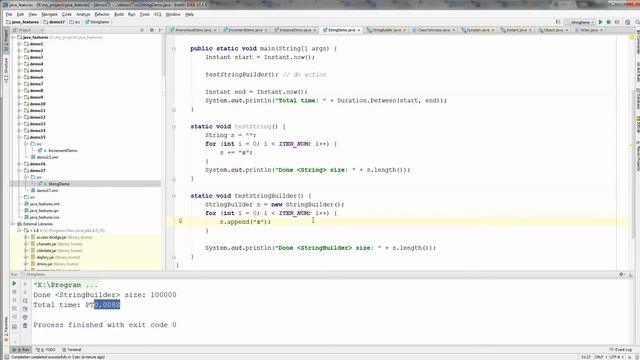Collapse the demo17 folder in project tree
The image size is (640, 360).
[x=19, y=170]
